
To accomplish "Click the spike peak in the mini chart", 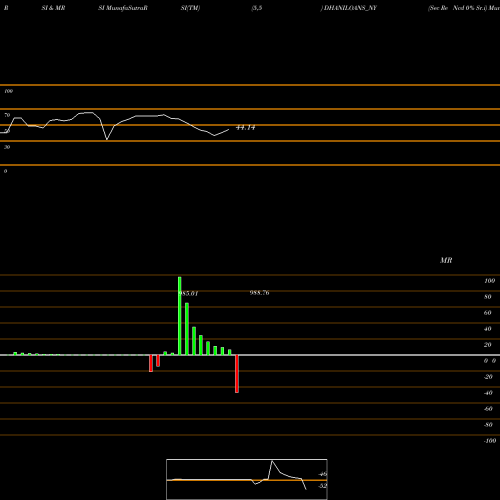I will [272, 461].
